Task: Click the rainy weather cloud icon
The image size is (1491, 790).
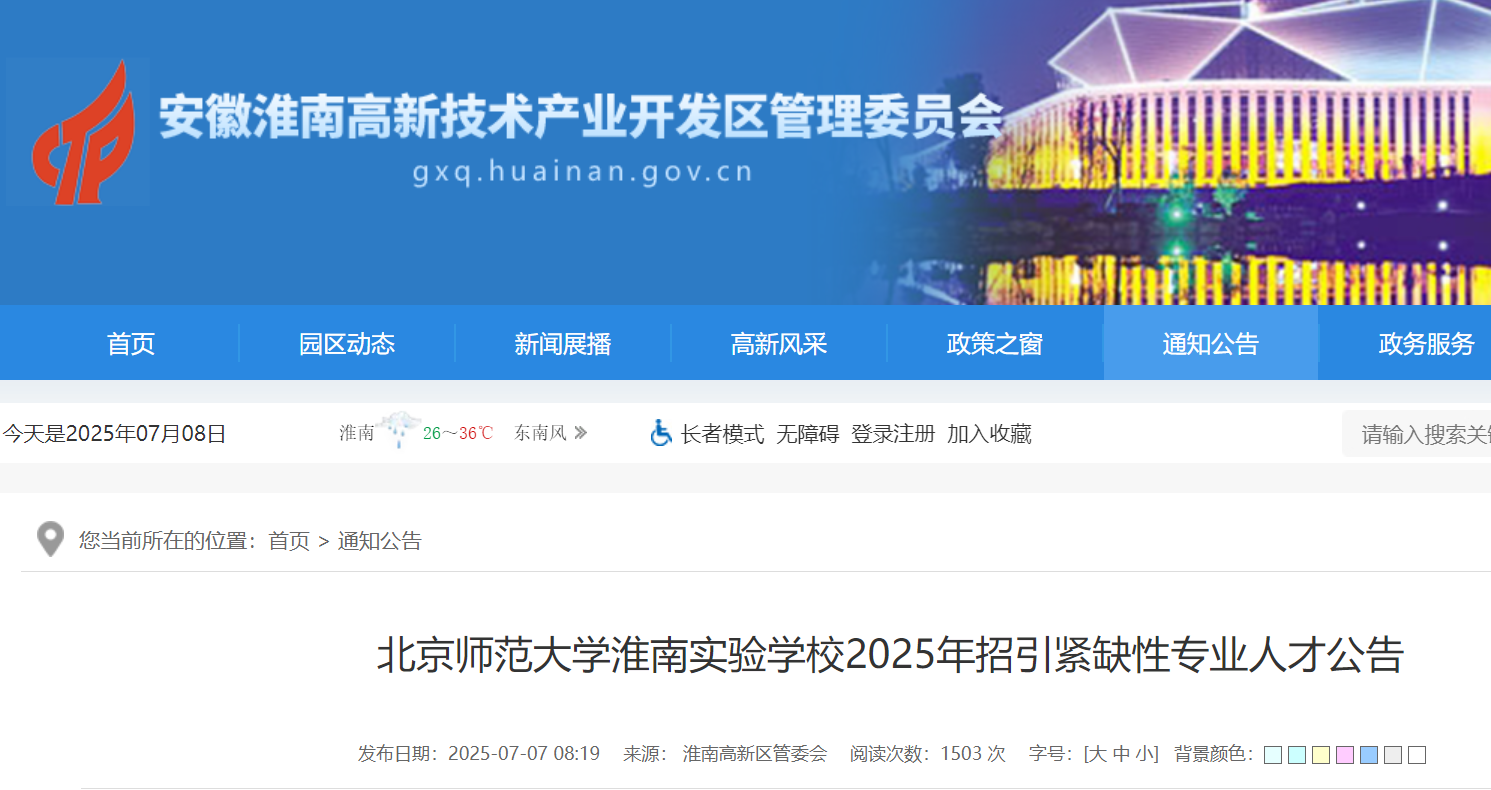Action: pyautogui.click(x=399, y=430)
